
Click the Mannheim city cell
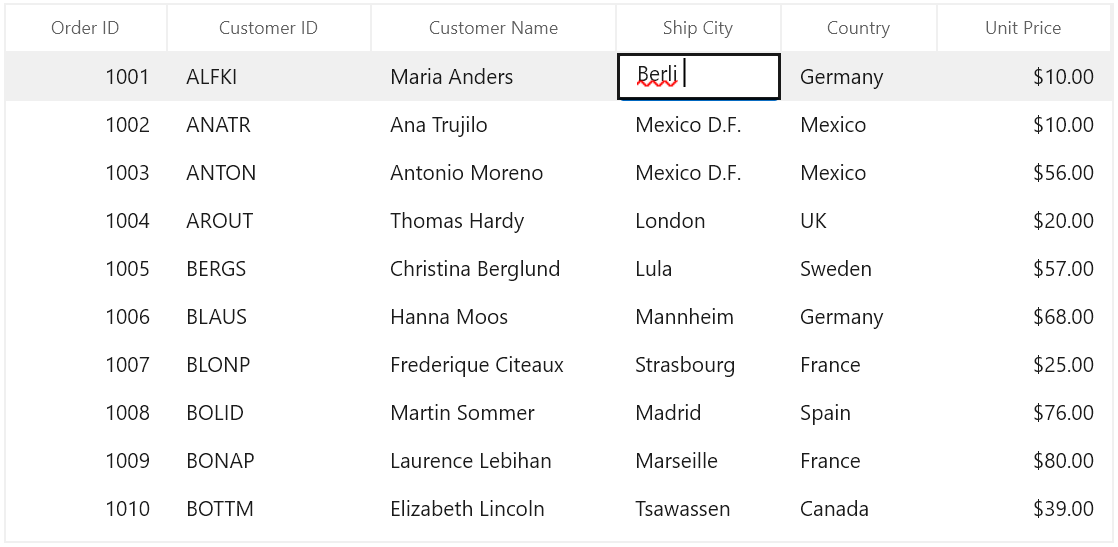pos(684,317)
